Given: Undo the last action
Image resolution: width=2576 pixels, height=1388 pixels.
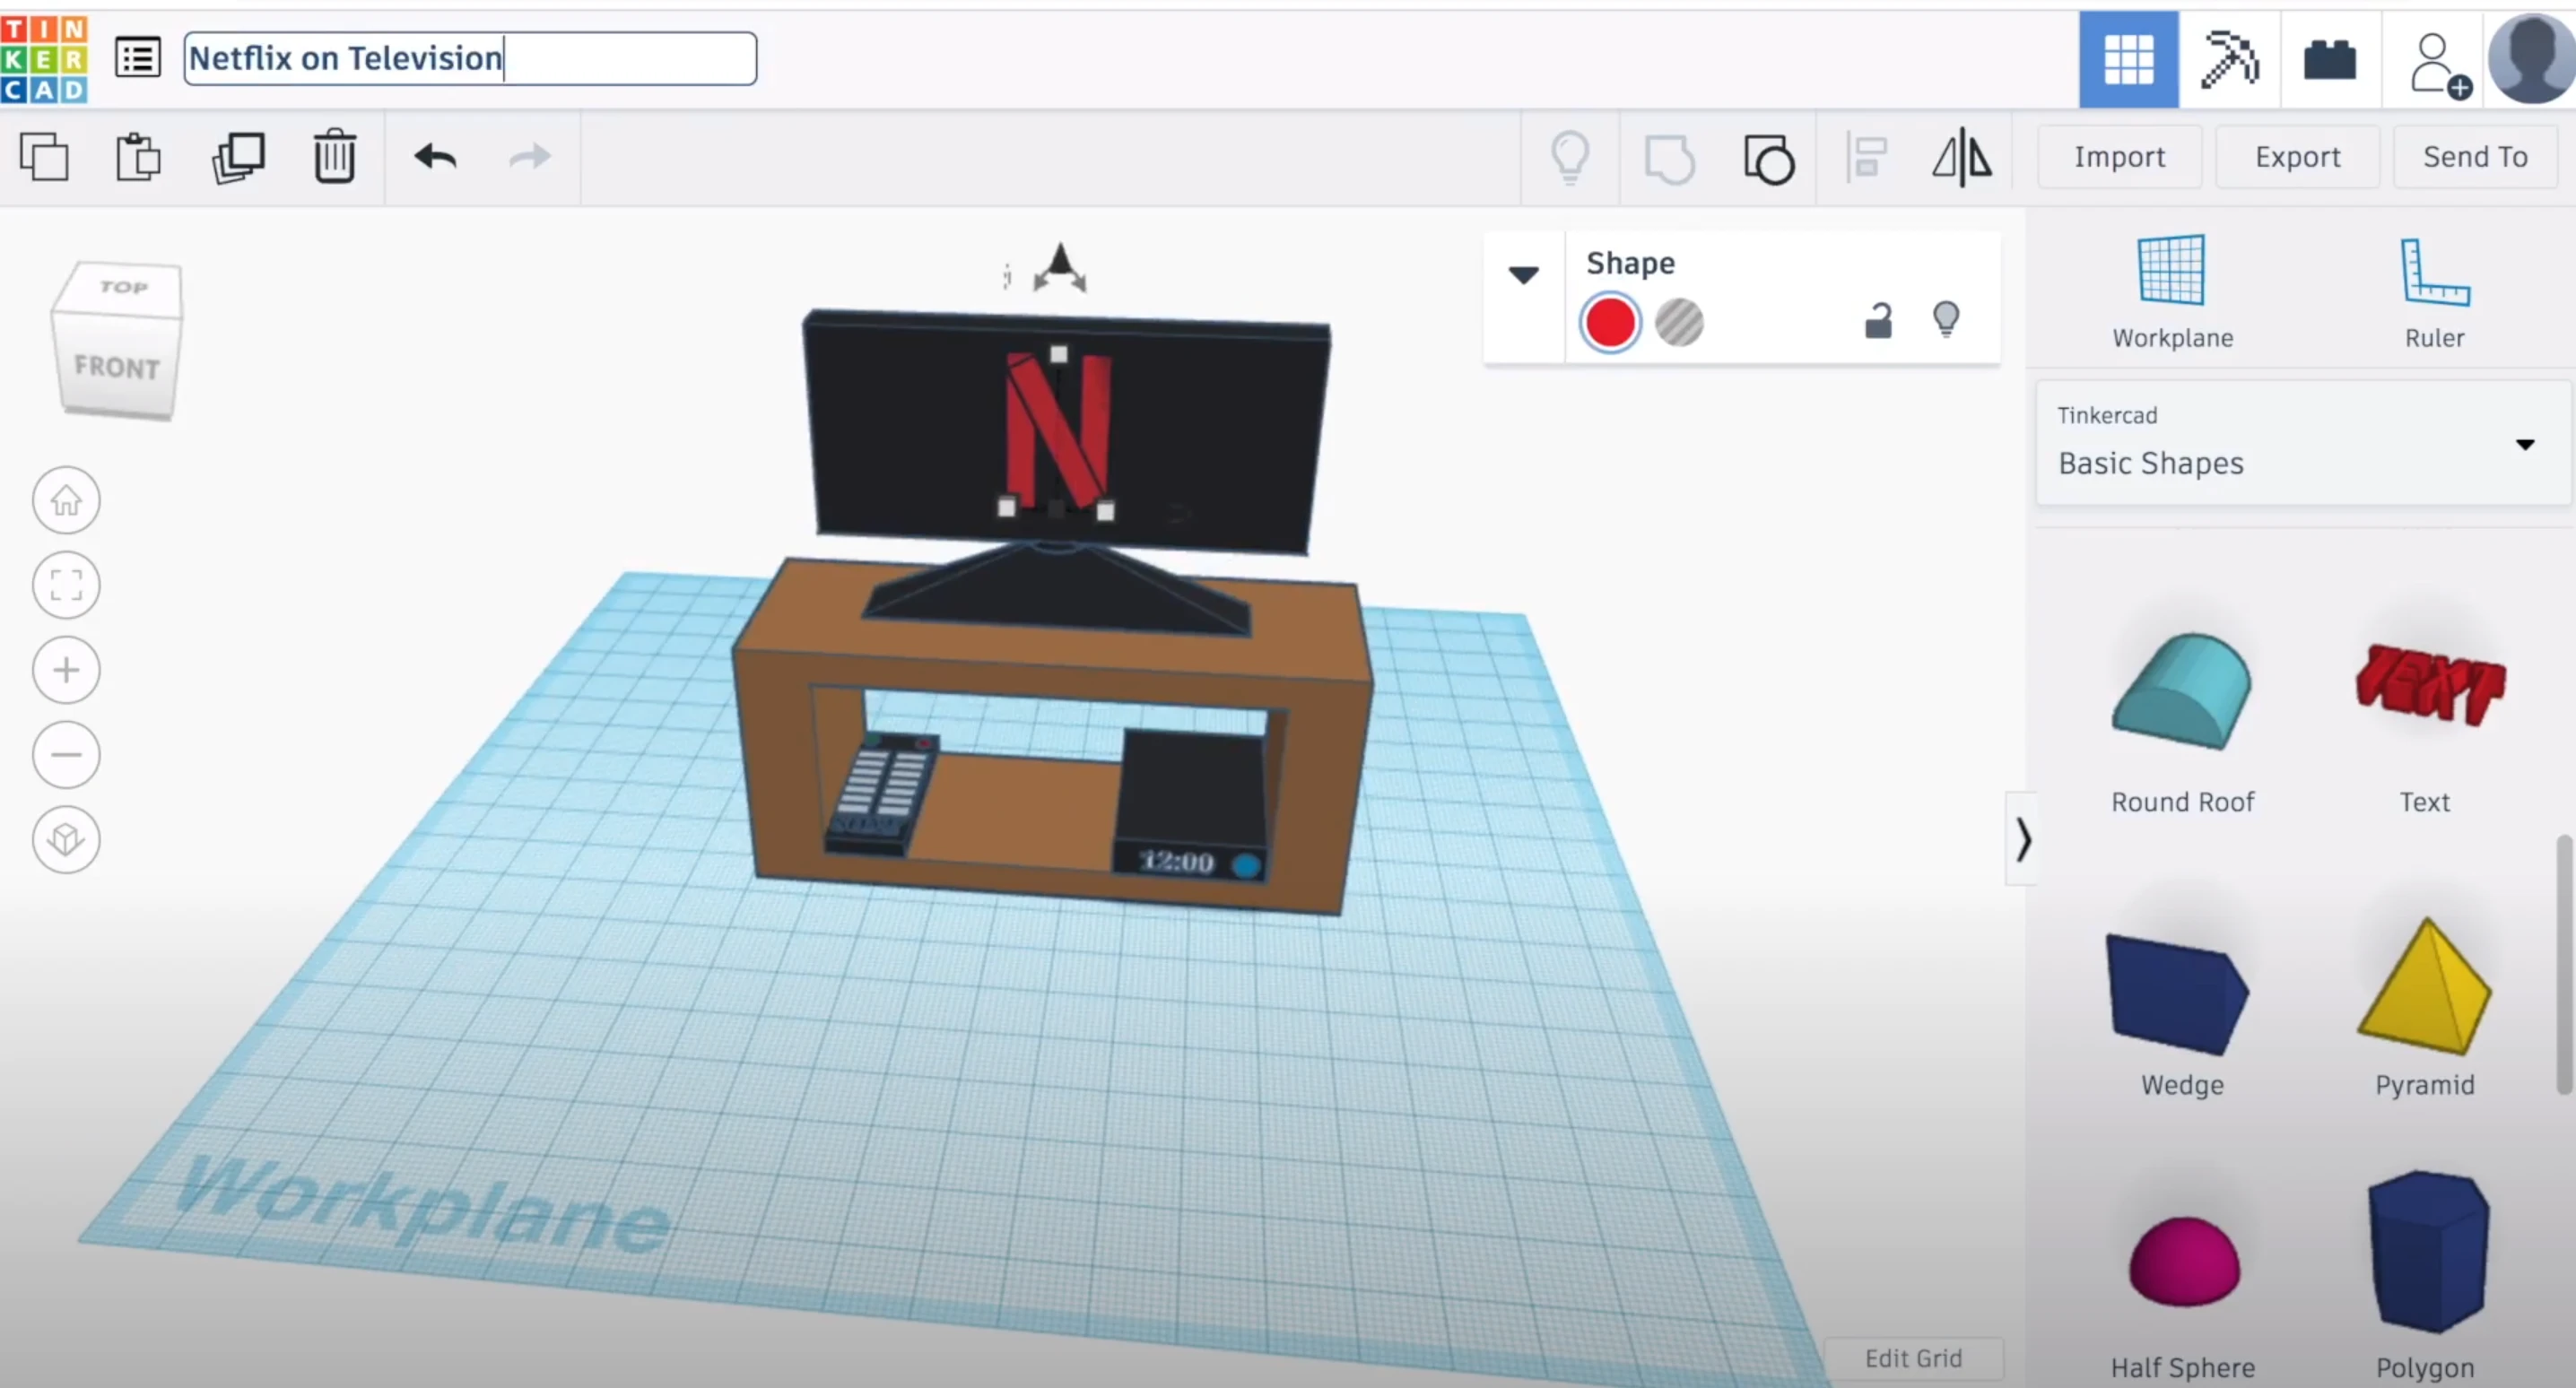Looking at the screenshot, I should pos(435,157).
